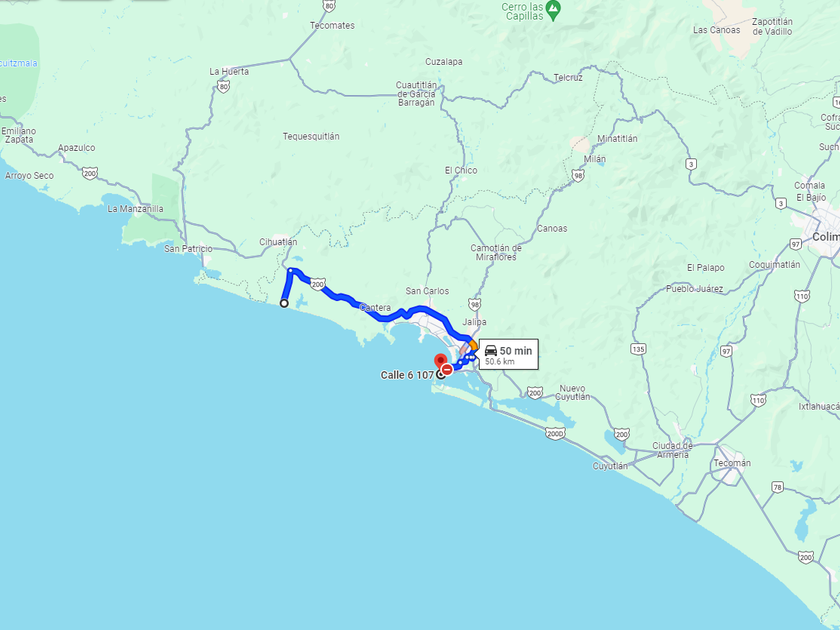The image size is (840, 630).
Task: Click the 200D toll highway shield
Action: 555,433
